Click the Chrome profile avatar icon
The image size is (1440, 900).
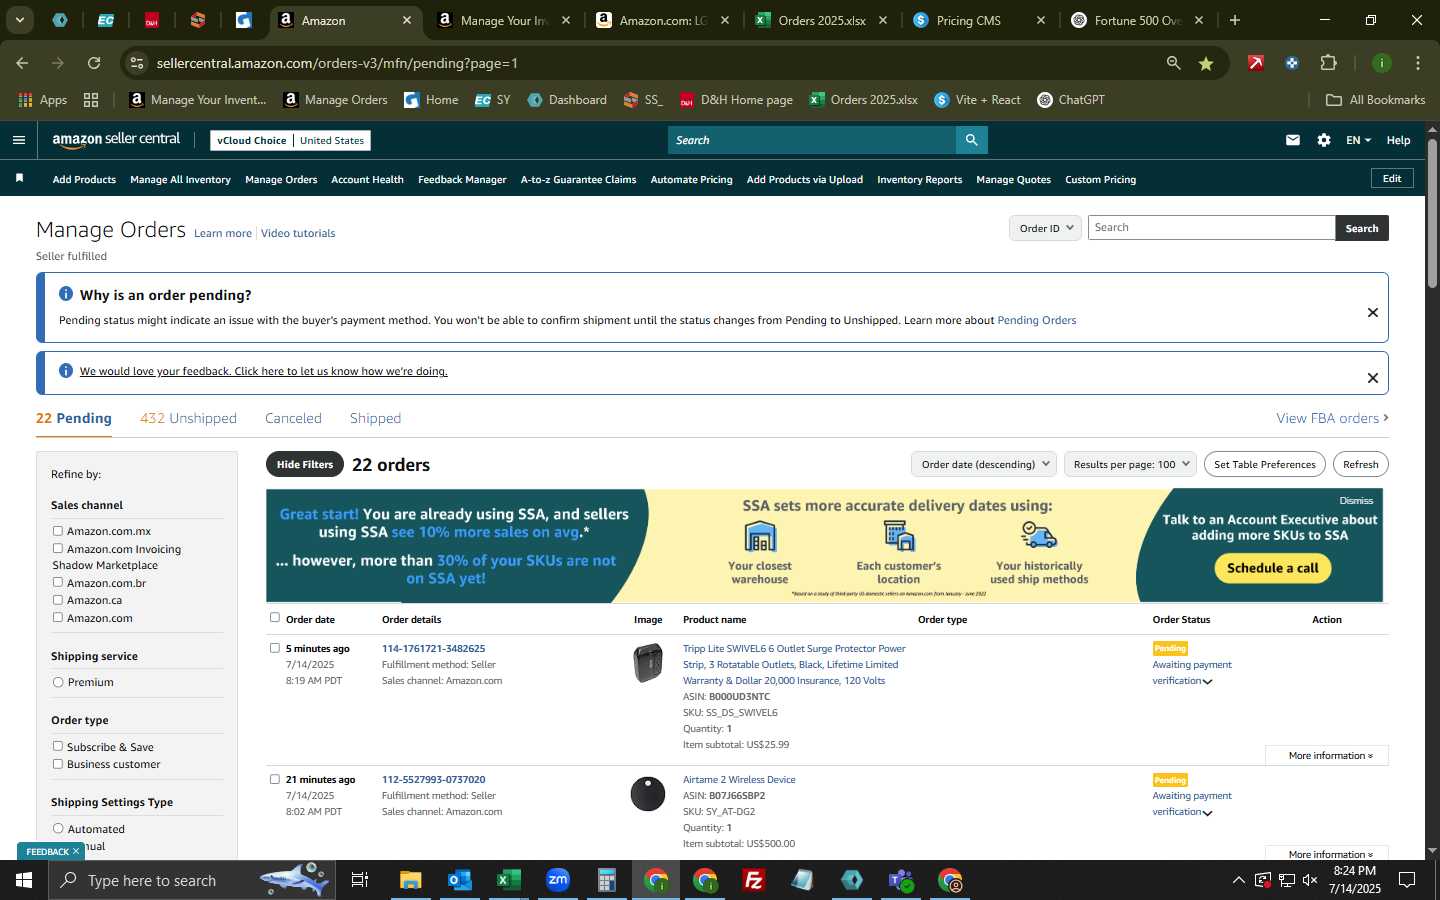click(1381, 63)
